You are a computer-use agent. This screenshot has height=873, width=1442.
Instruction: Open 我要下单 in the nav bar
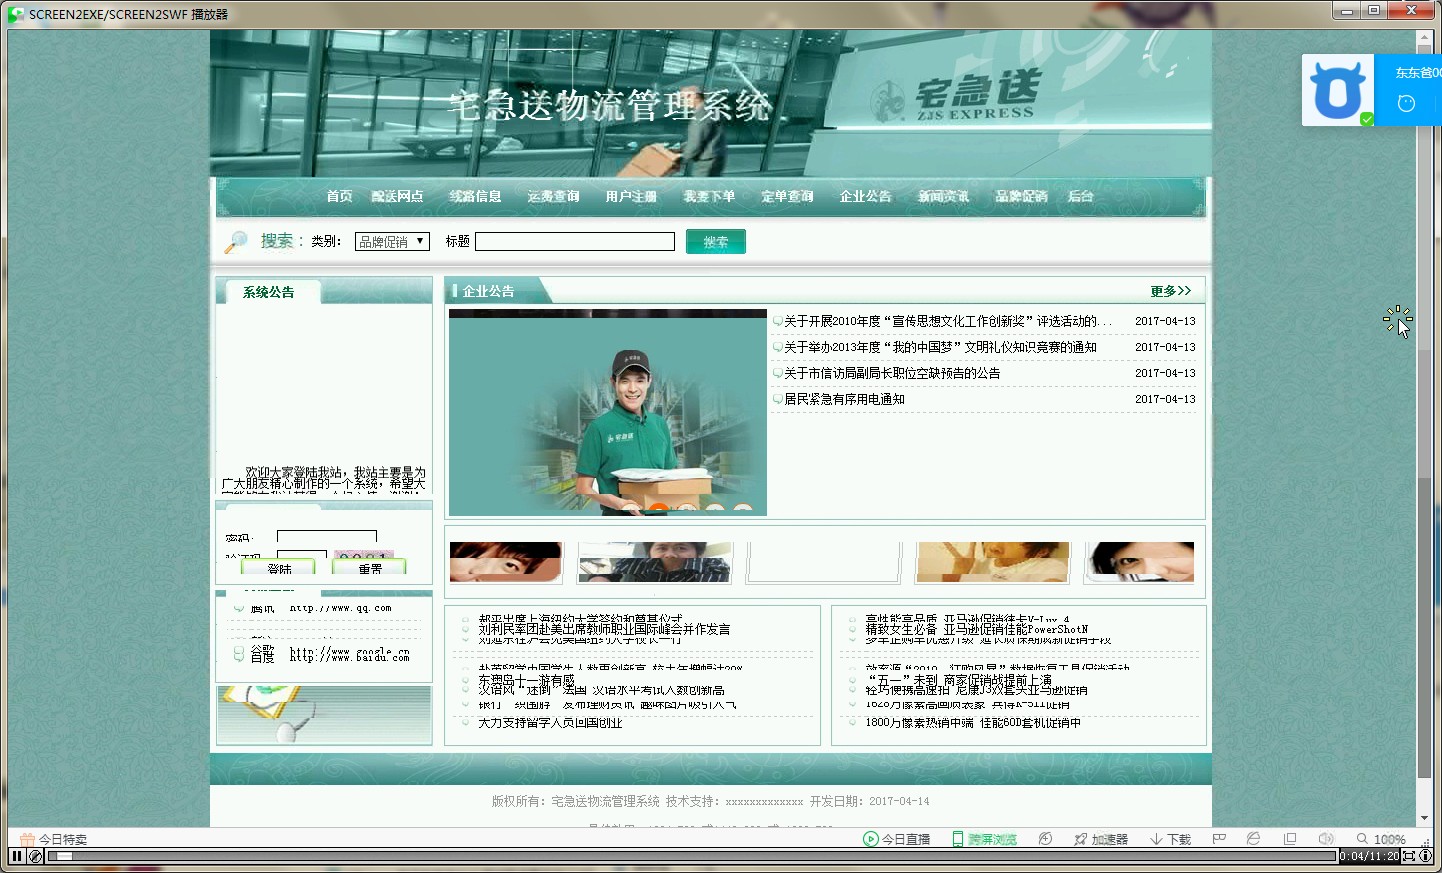pyautogui.click(x=709, y=196)
